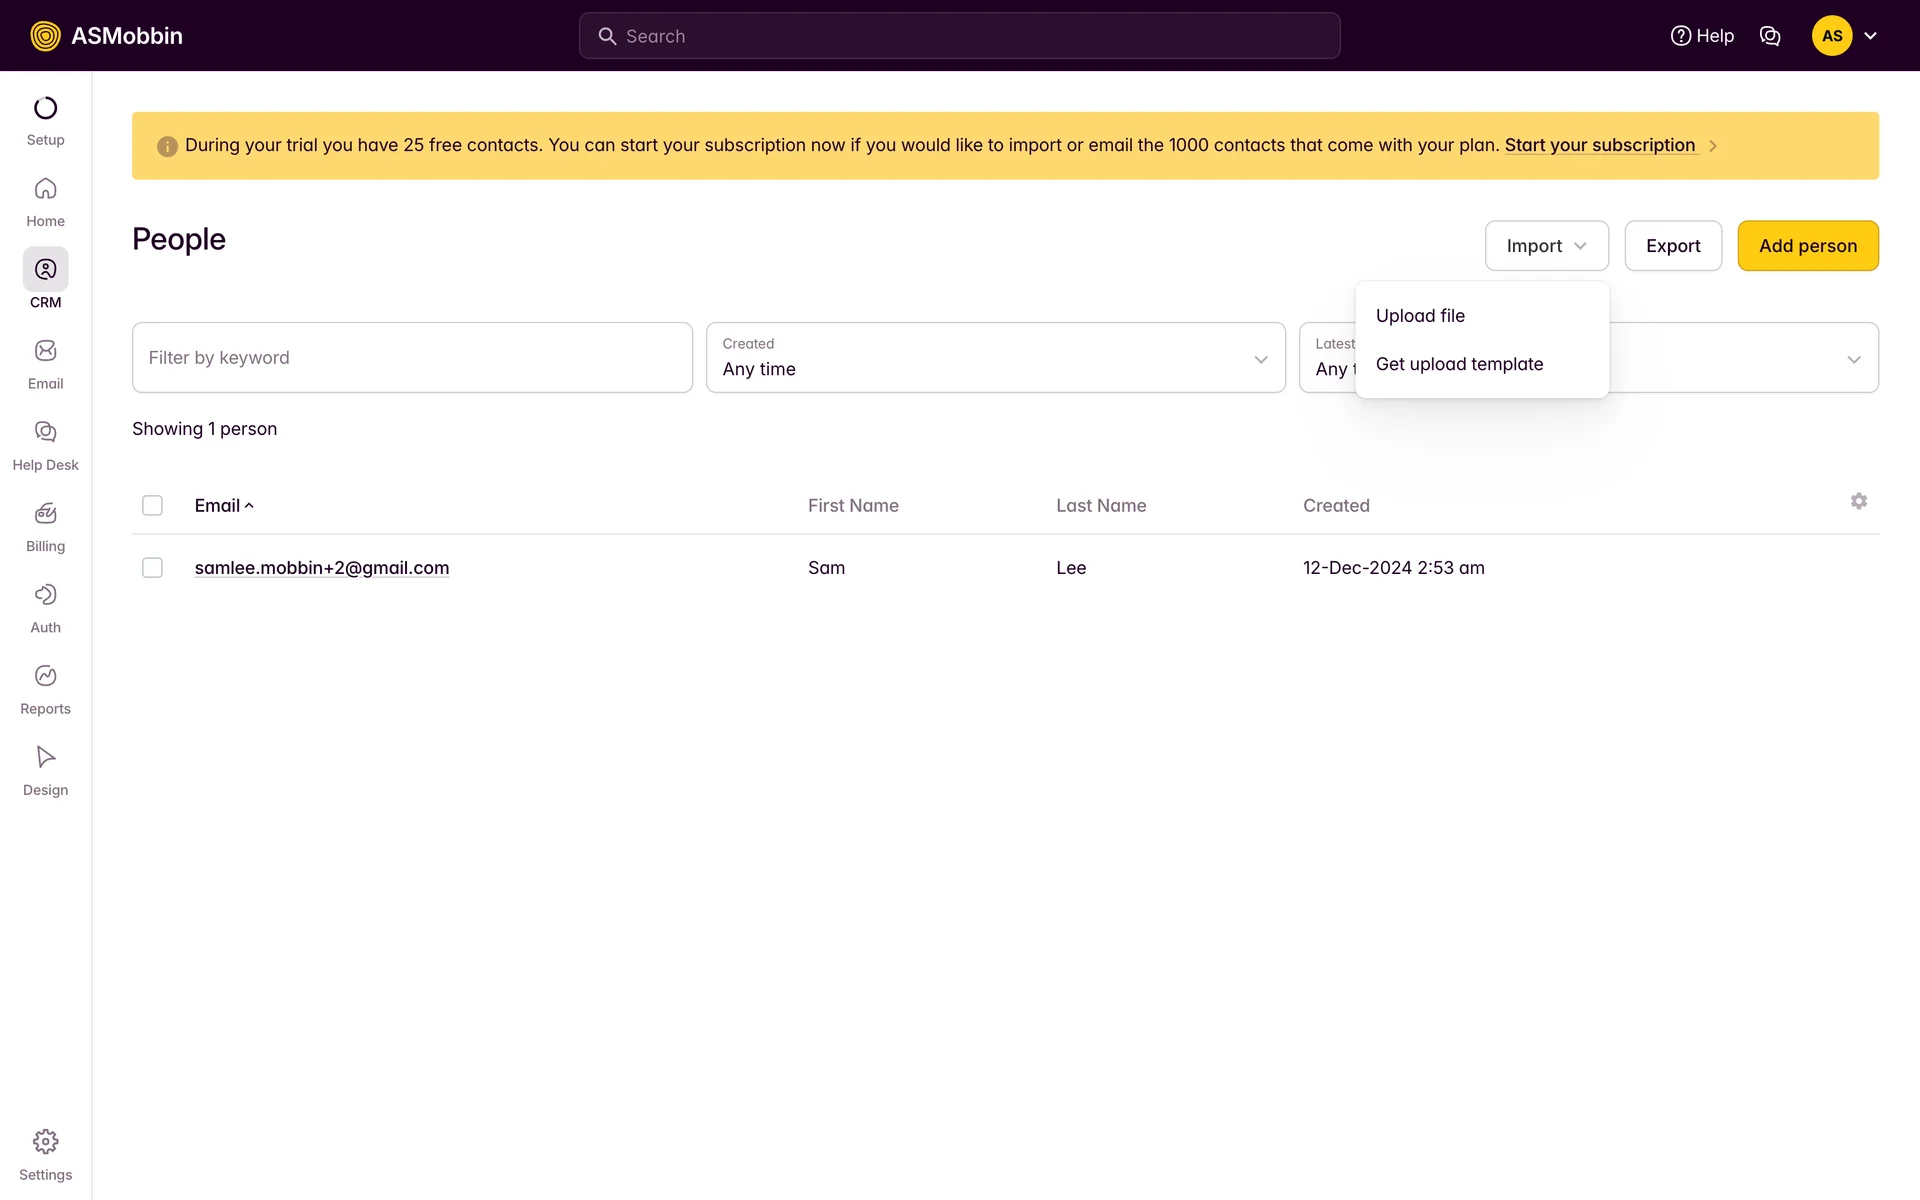This screenshot has height=1200, width=1920.
Task: Choose Upload file from Import menu
Action: click(1420, 316)
